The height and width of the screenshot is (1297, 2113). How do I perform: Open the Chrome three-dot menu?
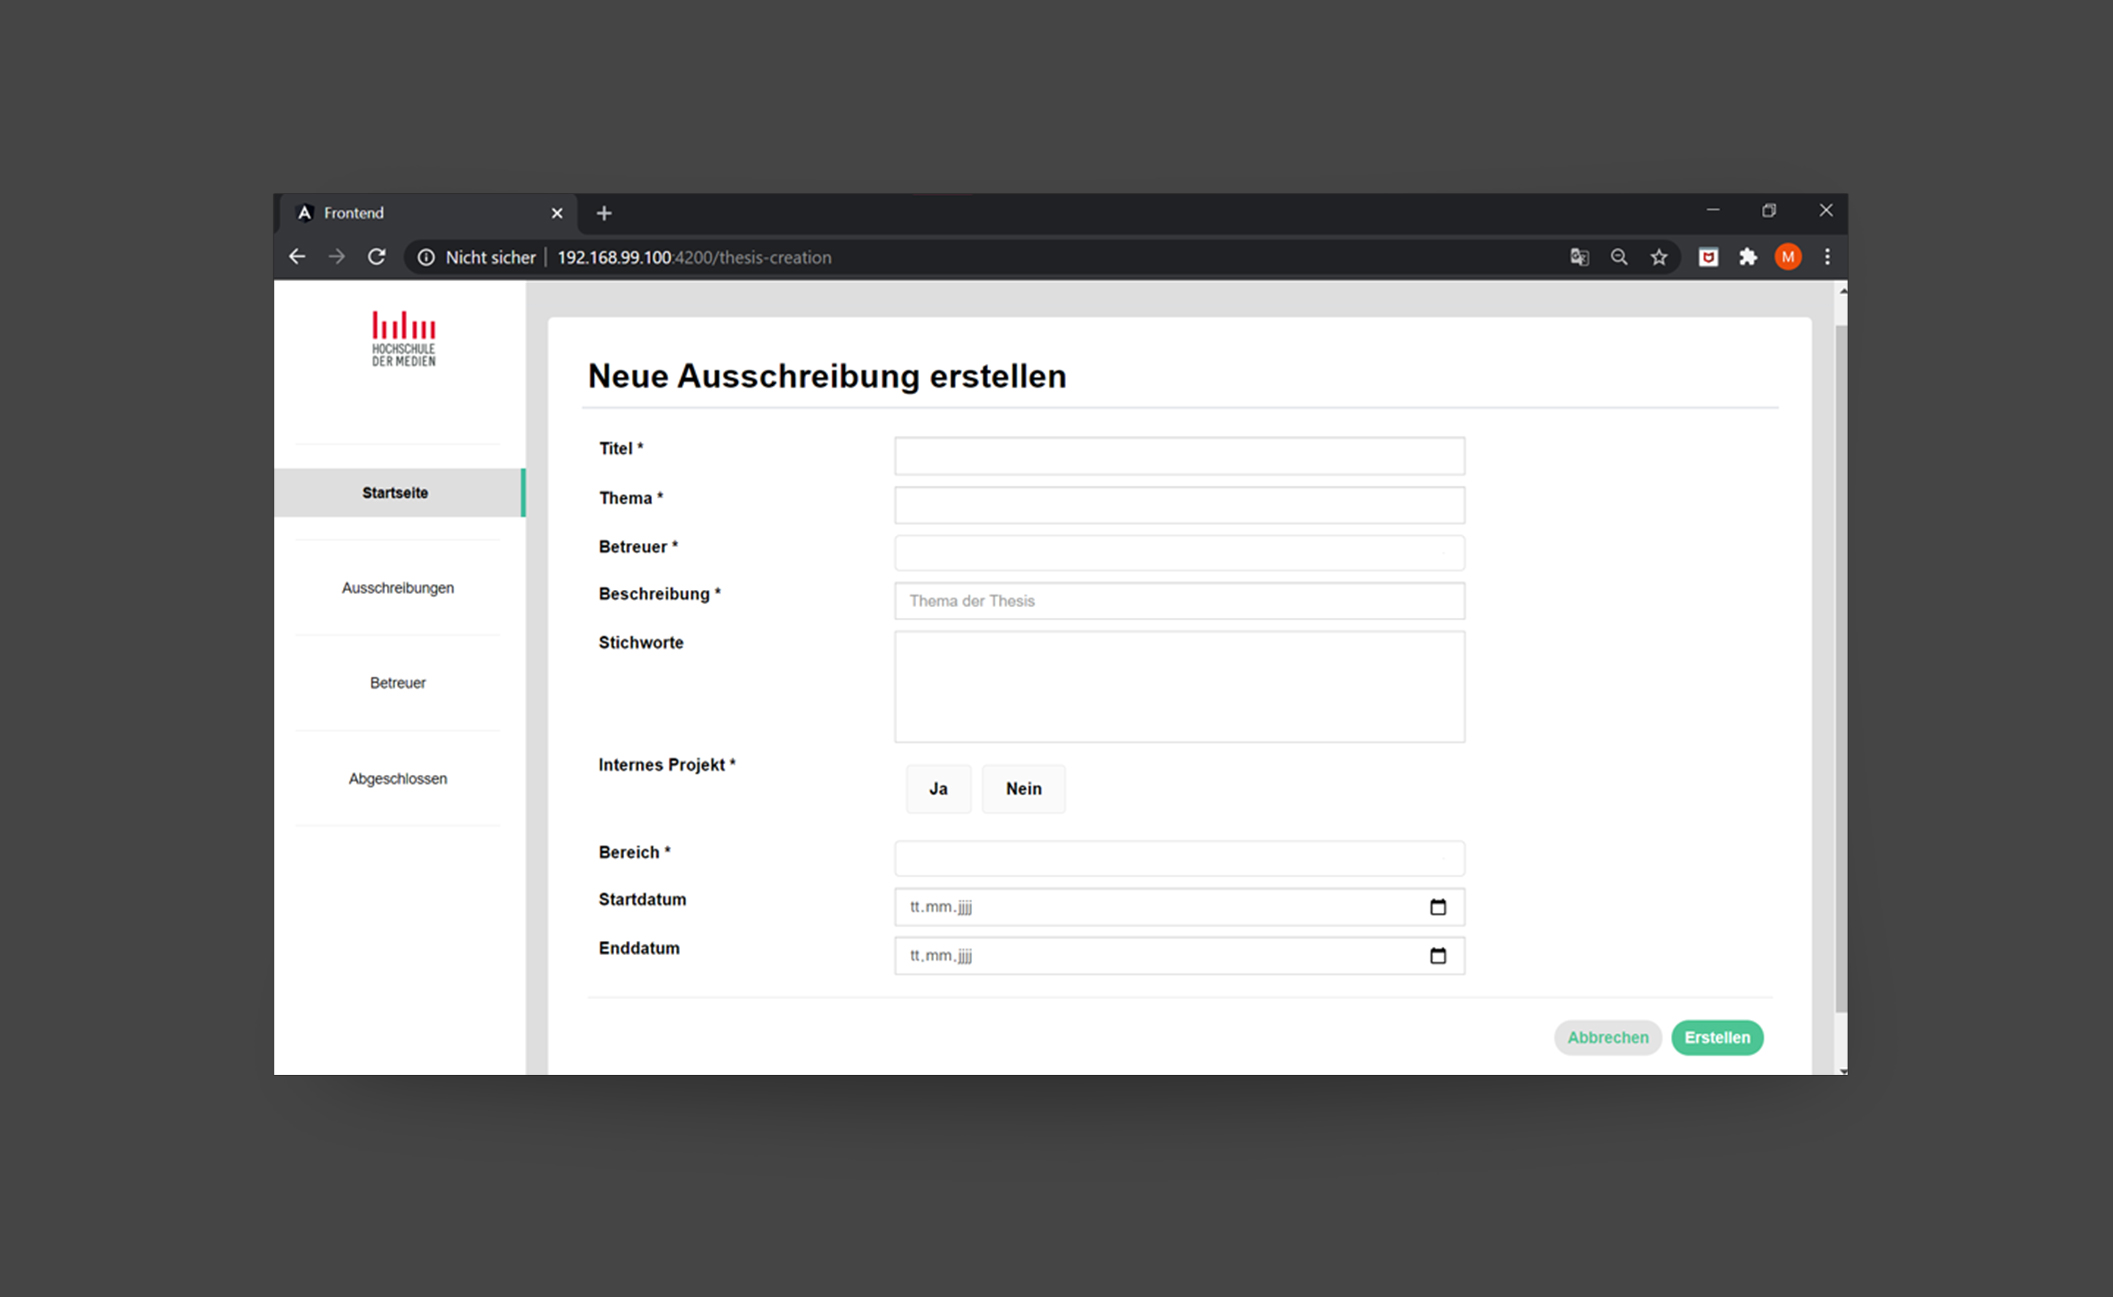1827,257
